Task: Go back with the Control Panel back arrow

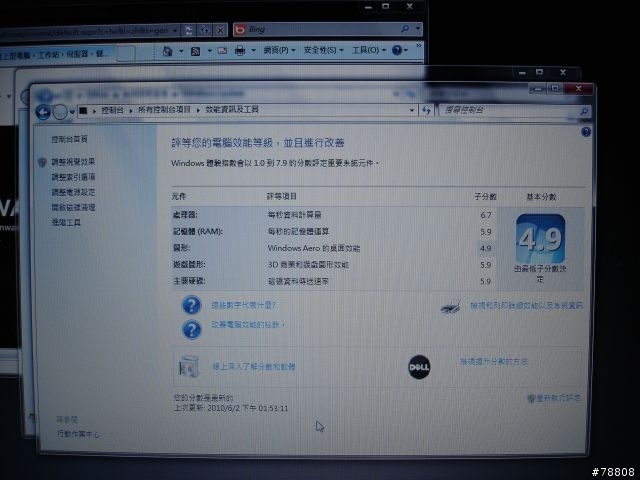Action: coord(43,112)
